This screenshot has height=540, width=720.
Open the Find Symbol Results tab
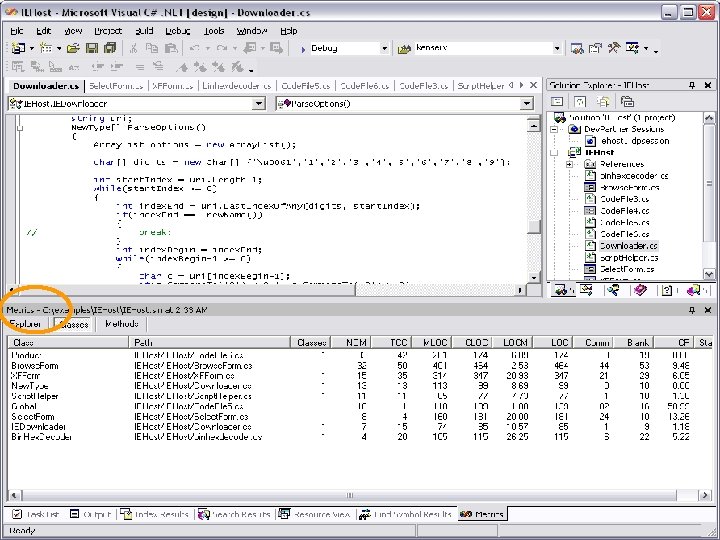click(406, 514)
